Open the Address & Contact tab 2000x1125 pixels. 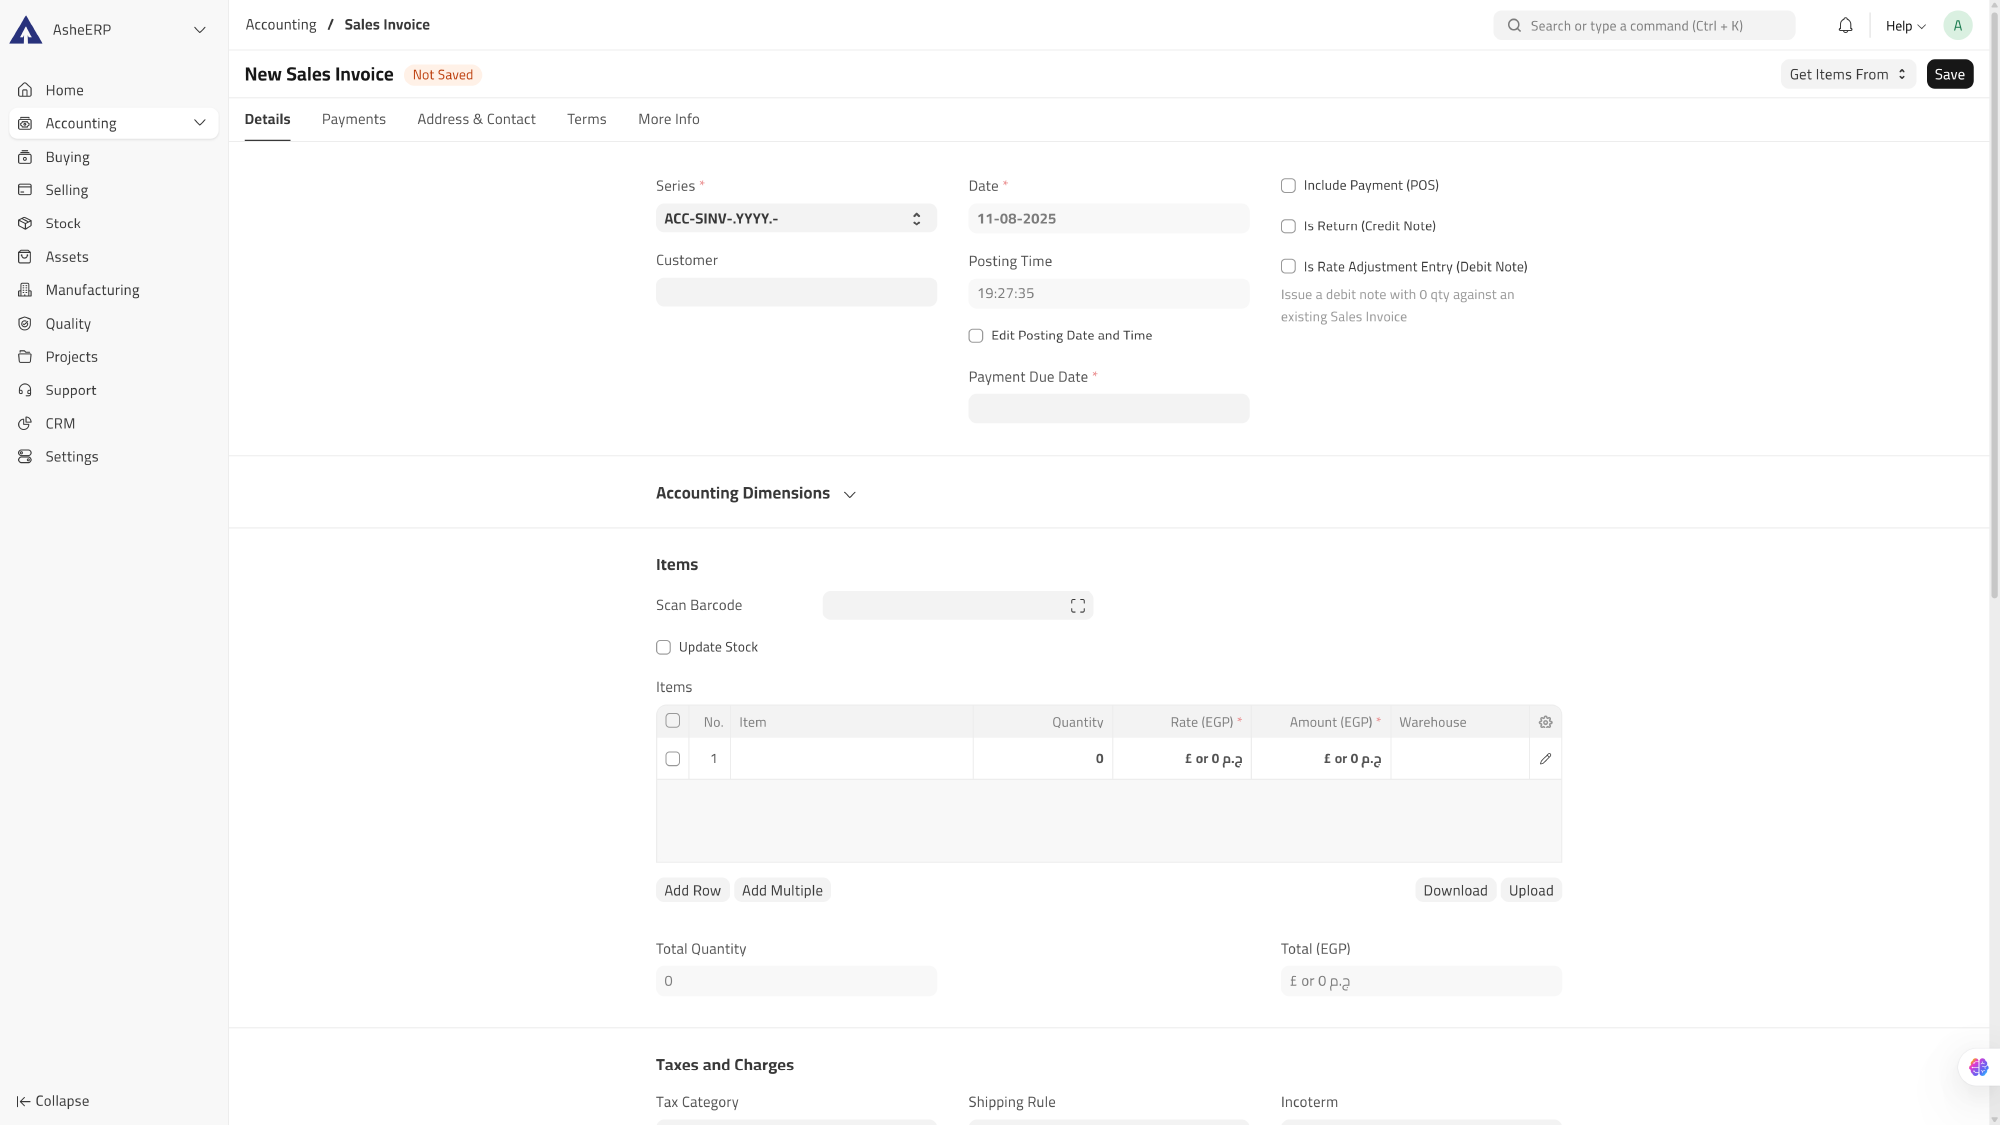coord(476,119)
